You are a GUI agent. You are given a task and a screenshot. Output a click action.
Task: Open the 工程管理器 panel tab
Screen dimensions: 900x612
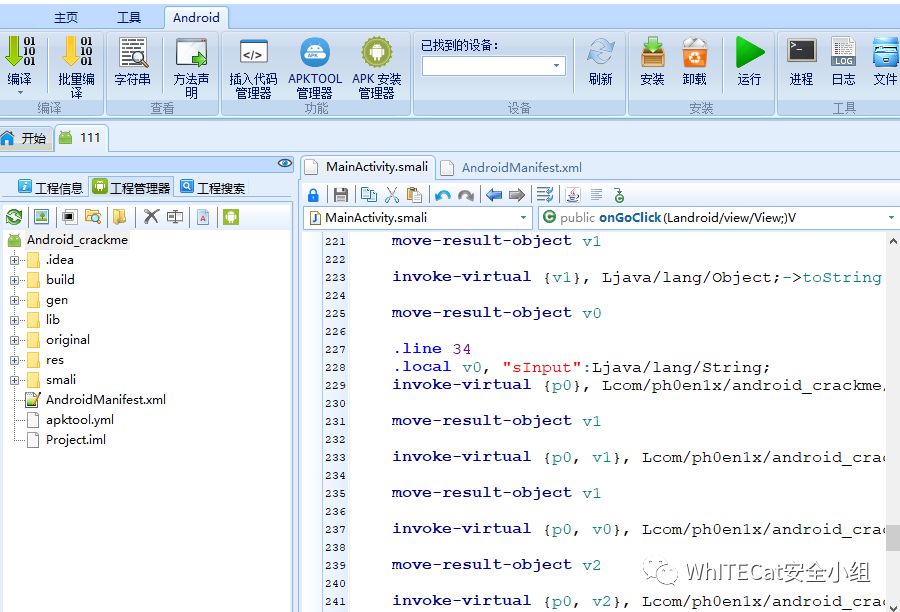(131, 187)
